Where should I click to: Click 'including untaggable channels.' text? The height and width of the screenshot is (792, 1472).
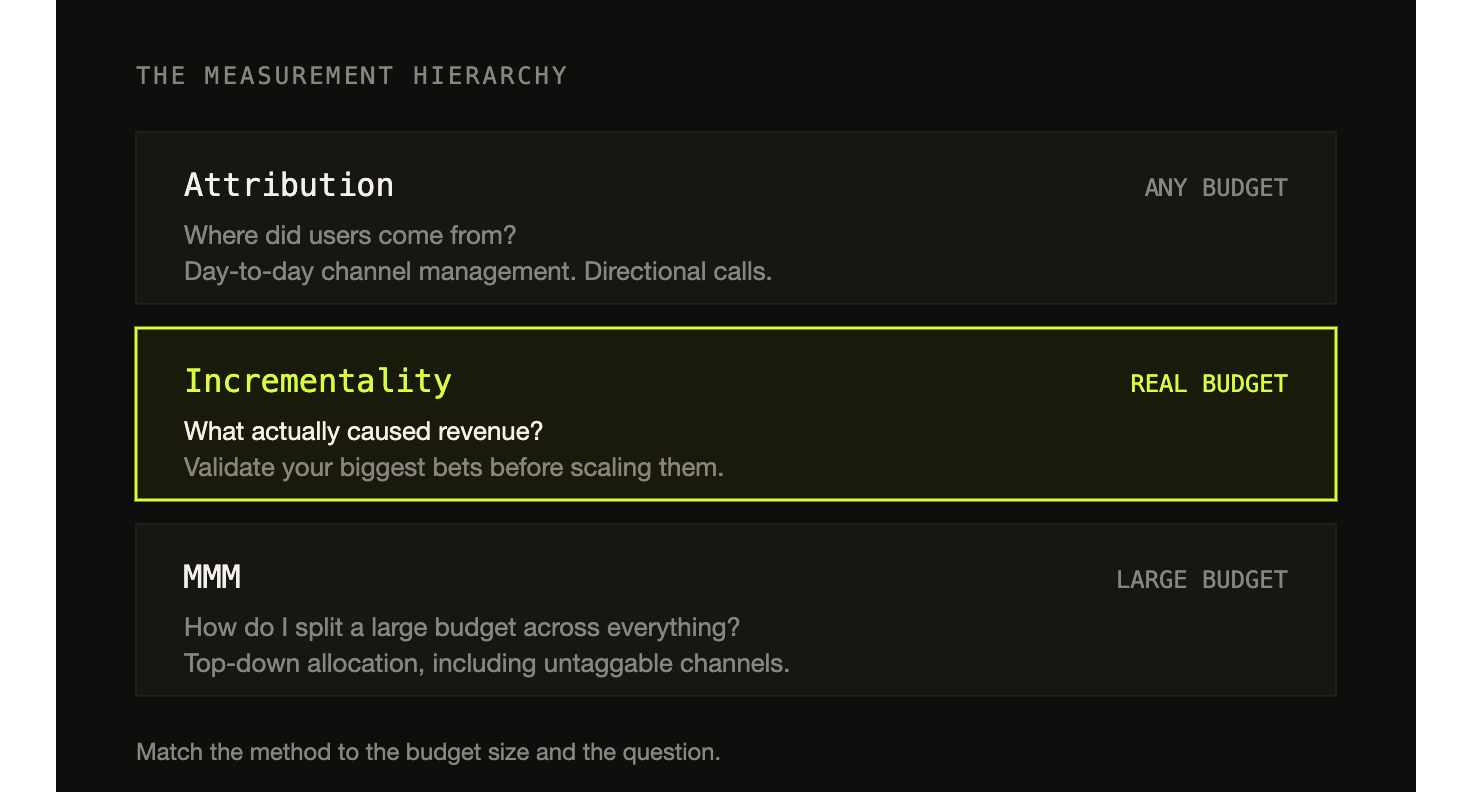[x=611, y=664]
